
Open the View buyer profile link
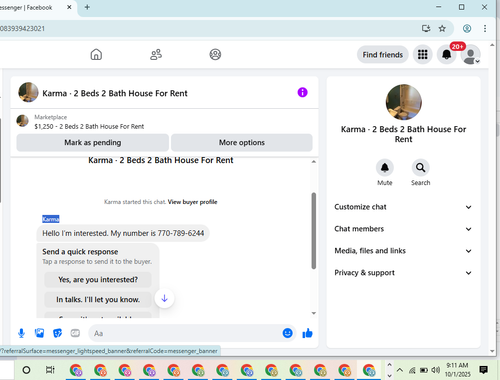[192, 202]
